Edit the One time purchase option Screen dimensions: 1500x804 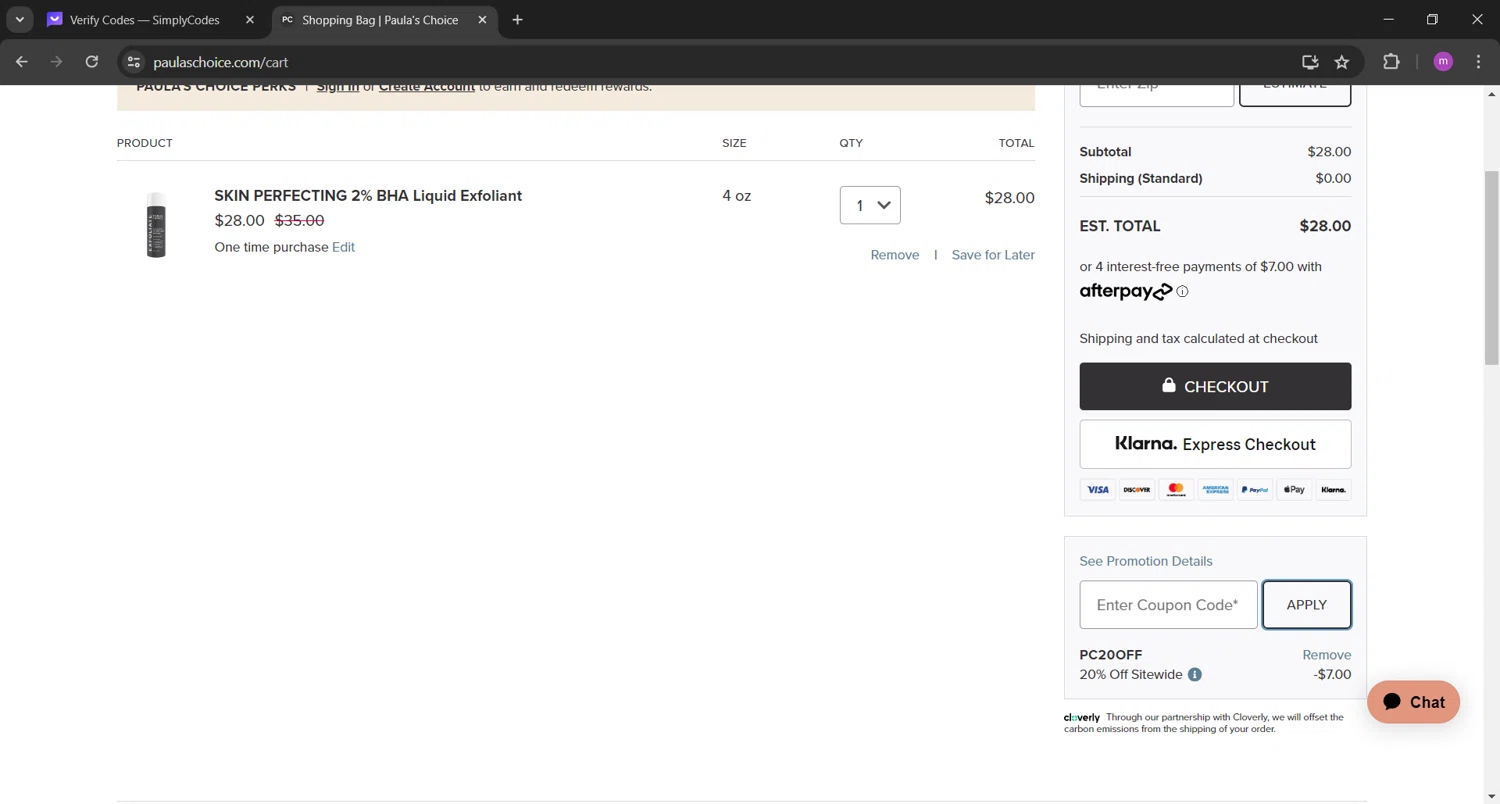[343, 247]
